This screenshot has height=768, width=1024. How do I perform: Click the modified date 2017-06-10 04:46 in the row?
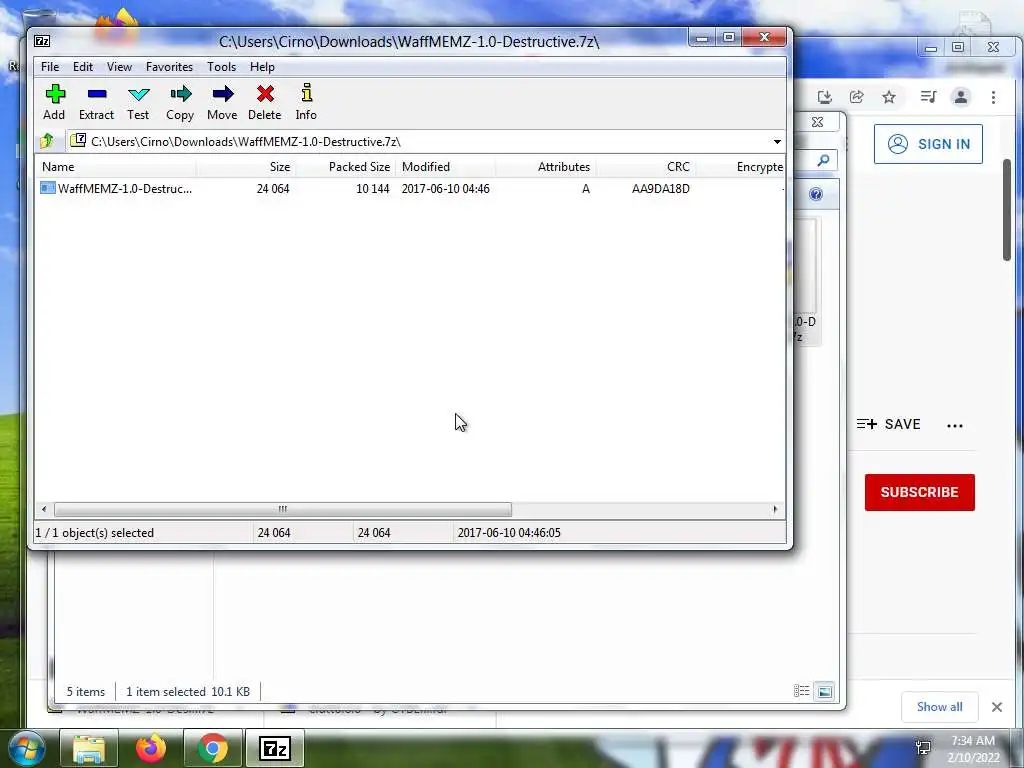445,189
